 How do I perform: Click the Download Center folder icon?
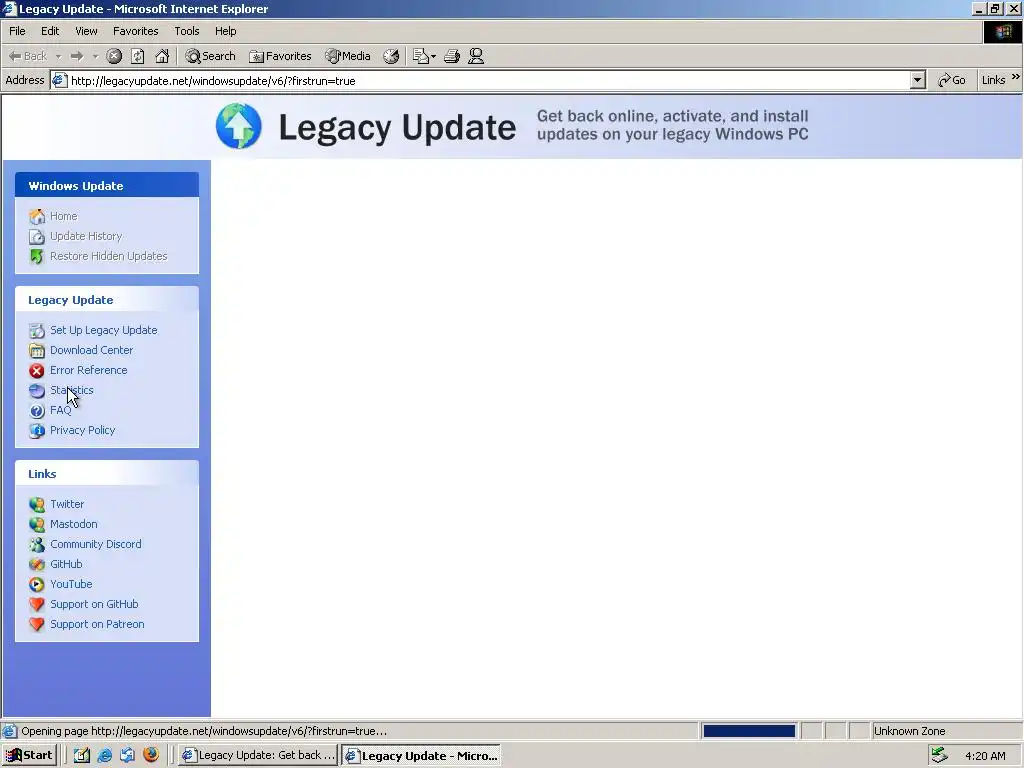point(37,351)
